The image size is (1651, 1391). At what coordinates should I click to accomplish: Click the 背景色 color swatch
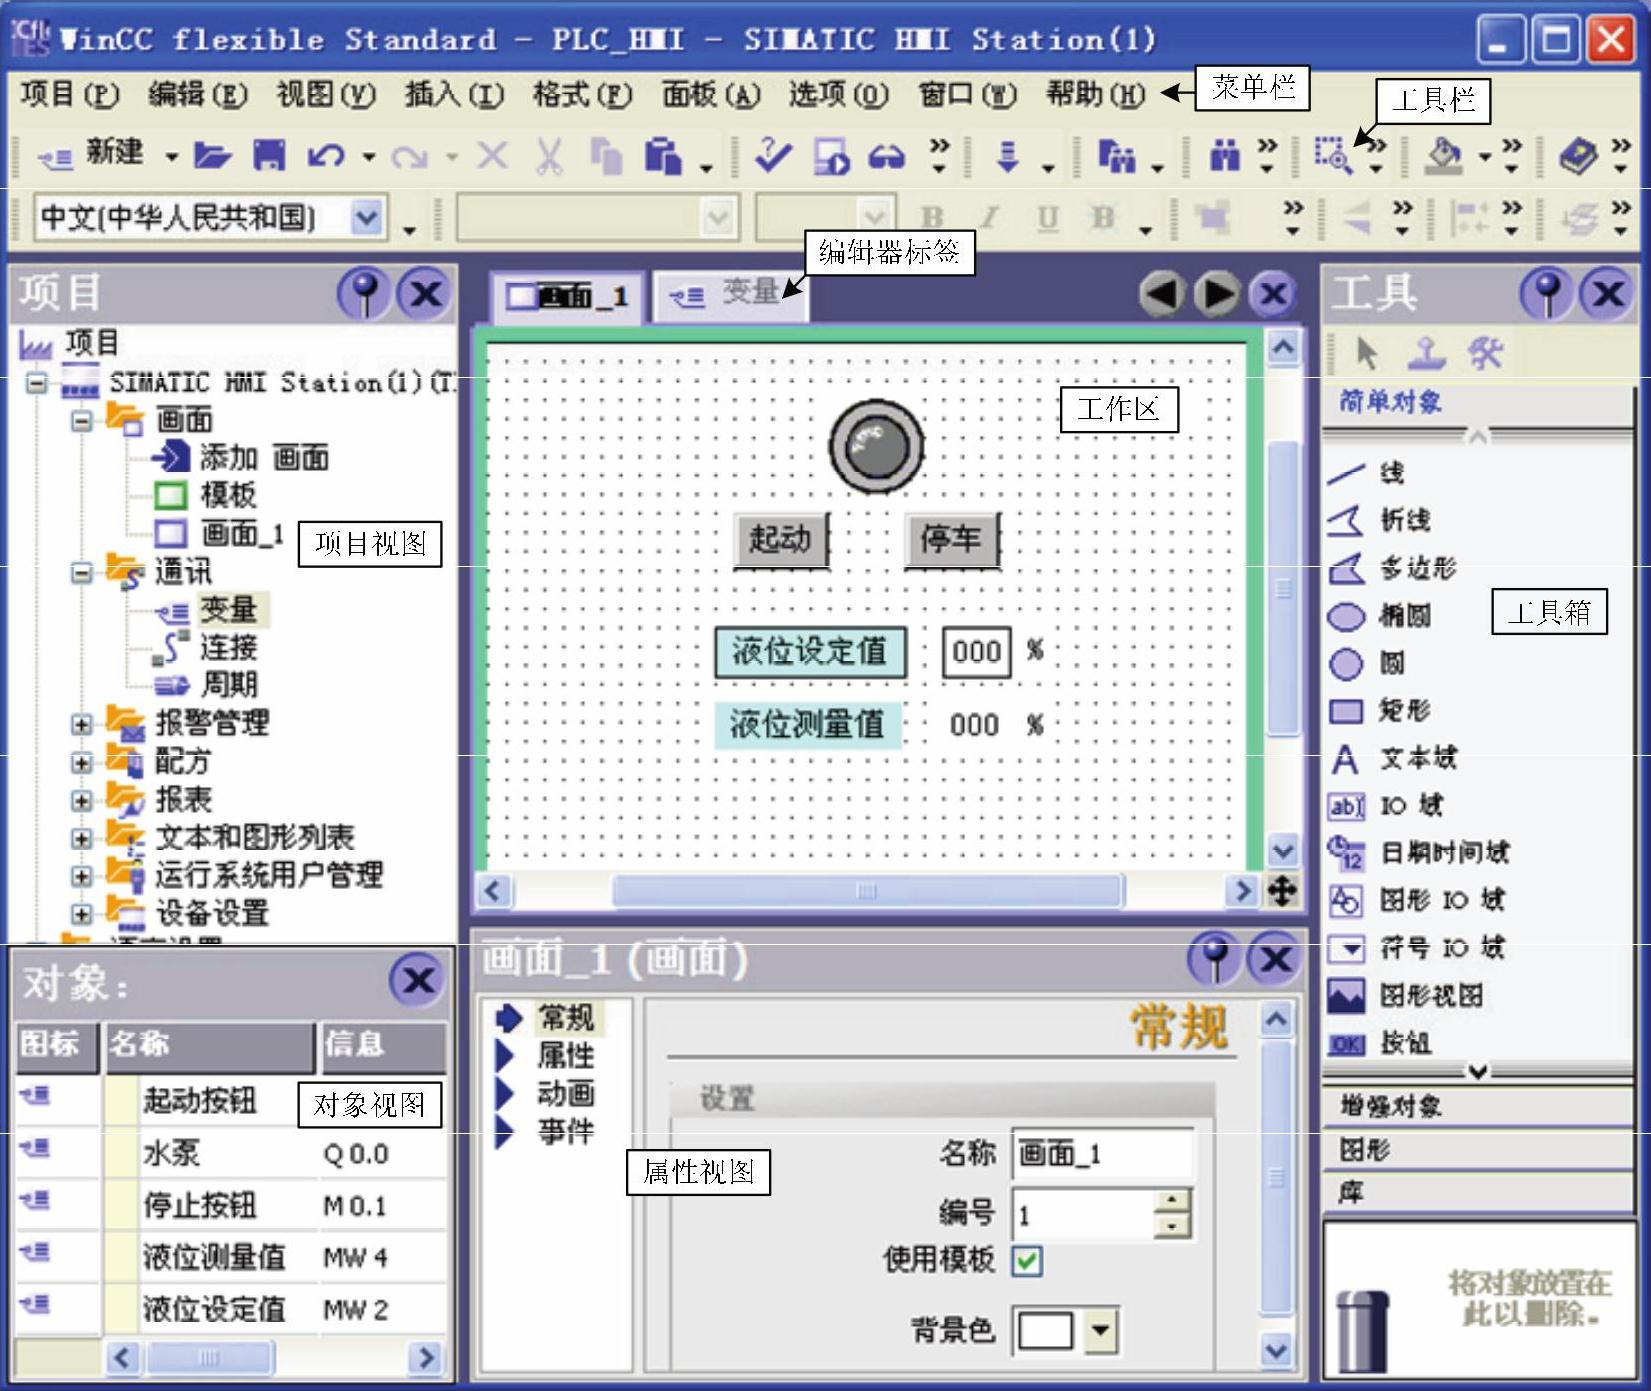tap(1046, 1331)
